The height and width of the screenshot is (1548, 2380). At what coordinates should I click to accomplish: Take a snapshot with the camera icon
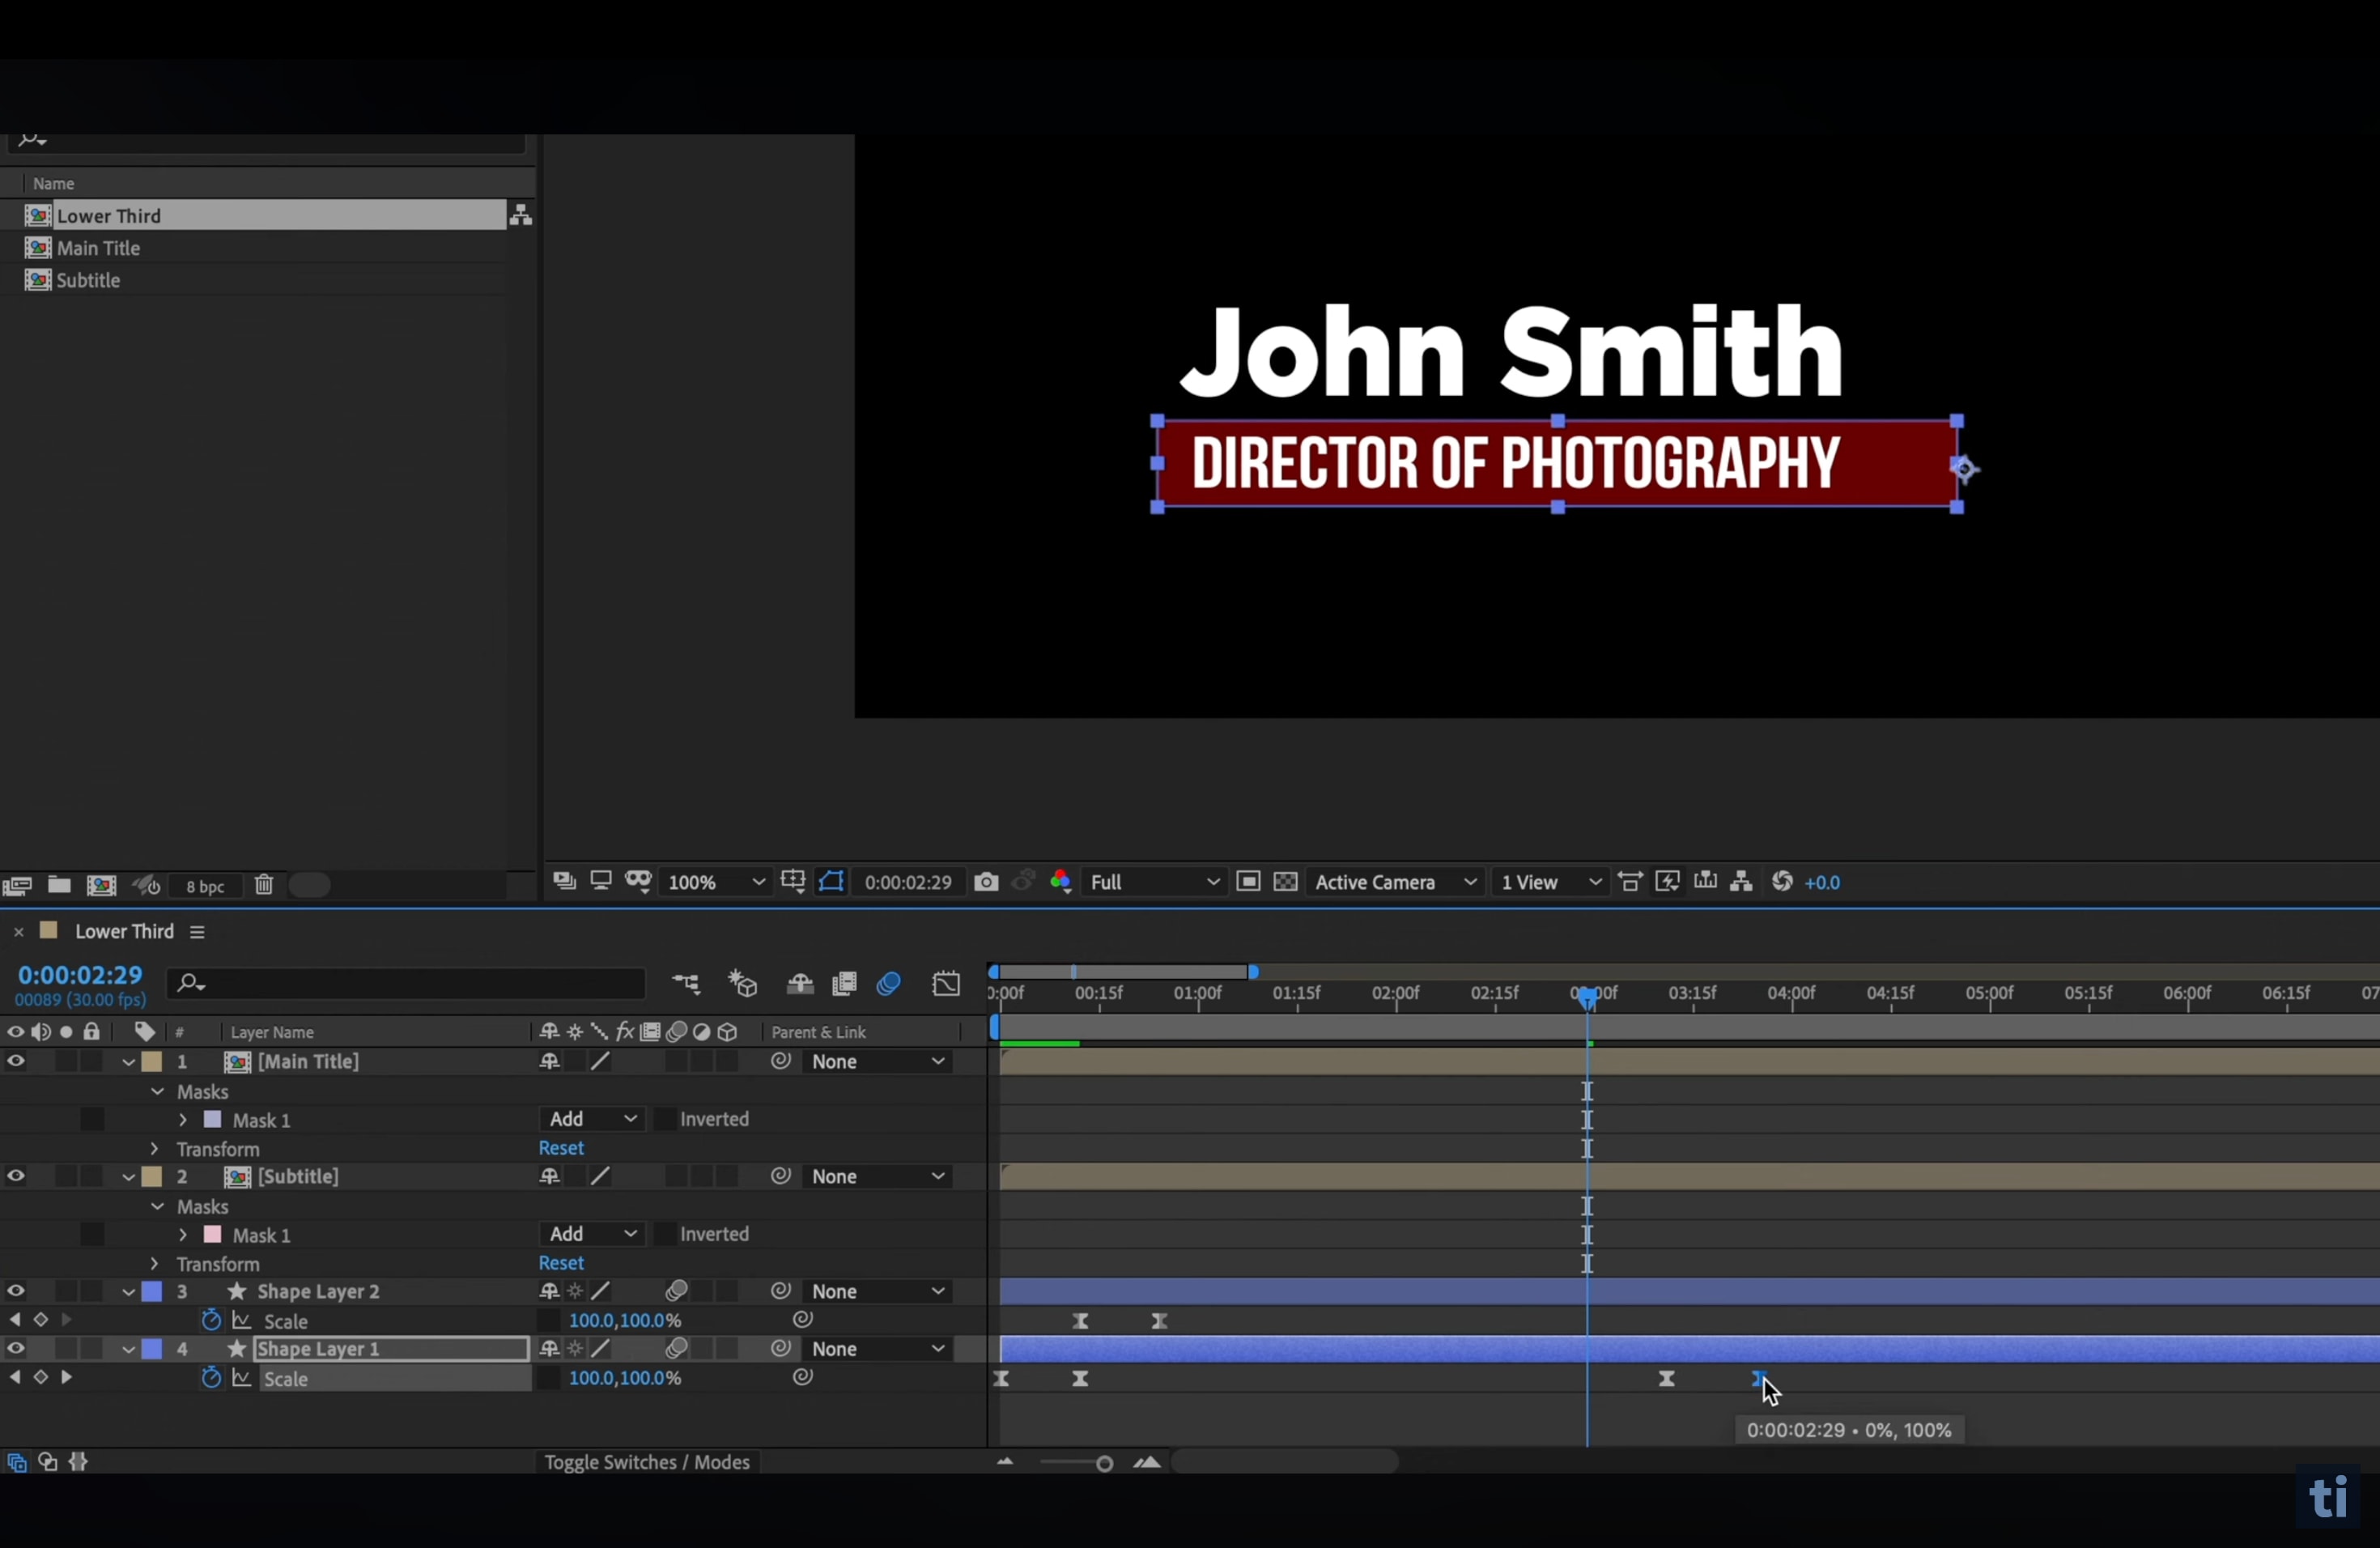click(986, 882)
